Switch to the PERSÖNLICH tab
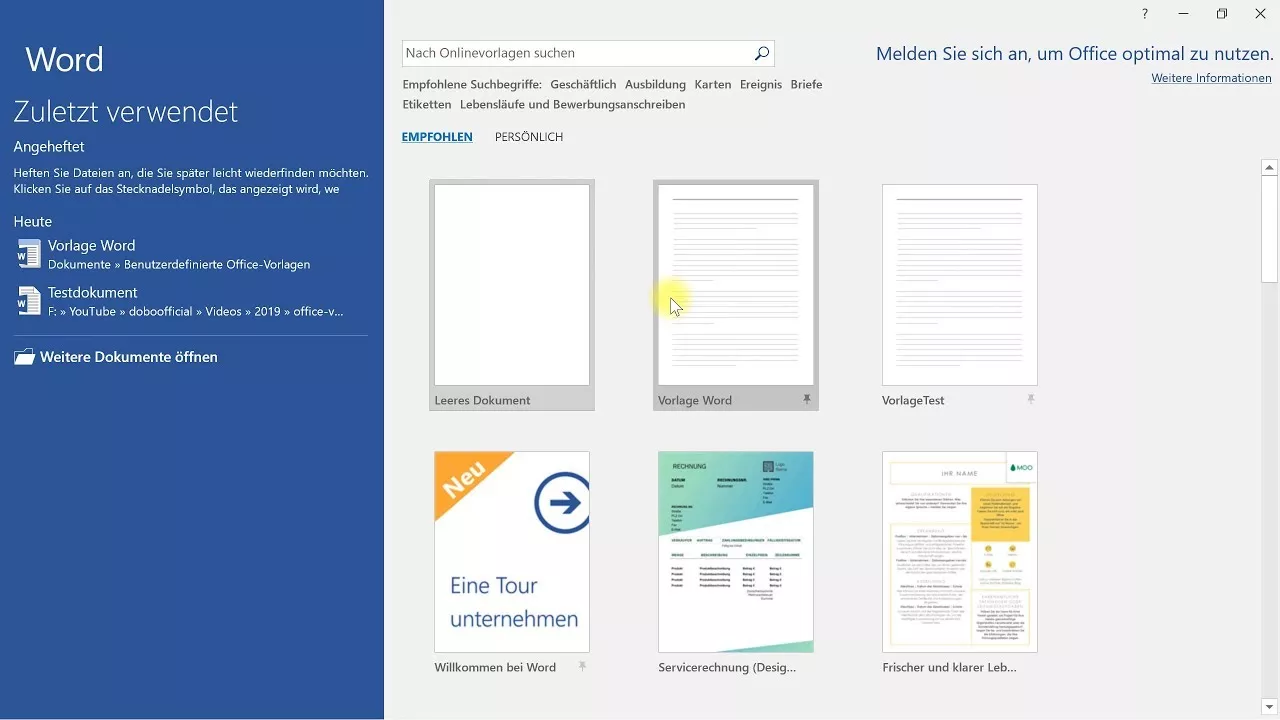This screenshot has width=1280, height=720. click(528, 136)
